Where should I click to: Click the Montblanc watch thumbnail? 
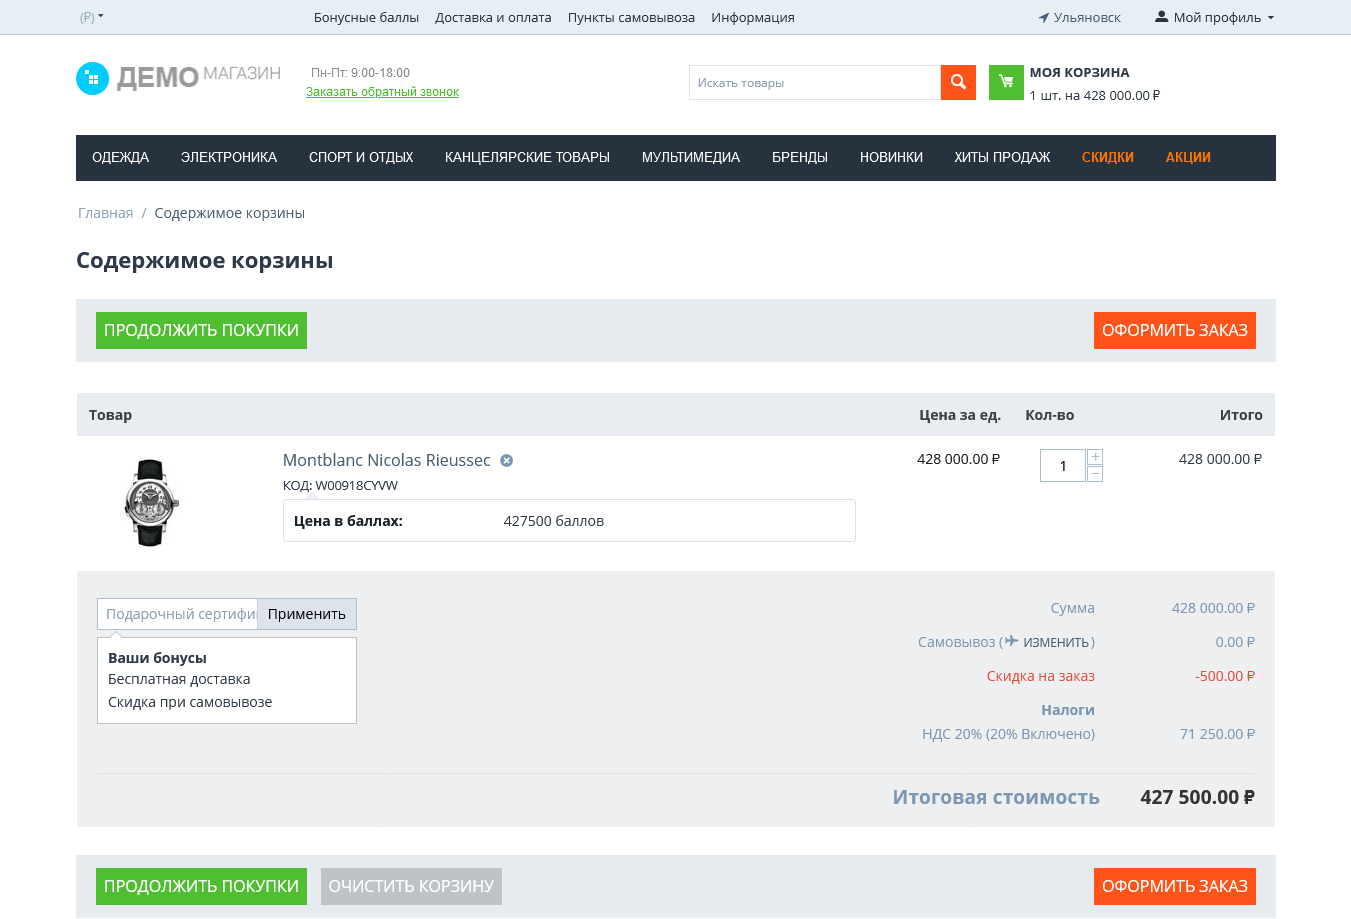(151, 502)
